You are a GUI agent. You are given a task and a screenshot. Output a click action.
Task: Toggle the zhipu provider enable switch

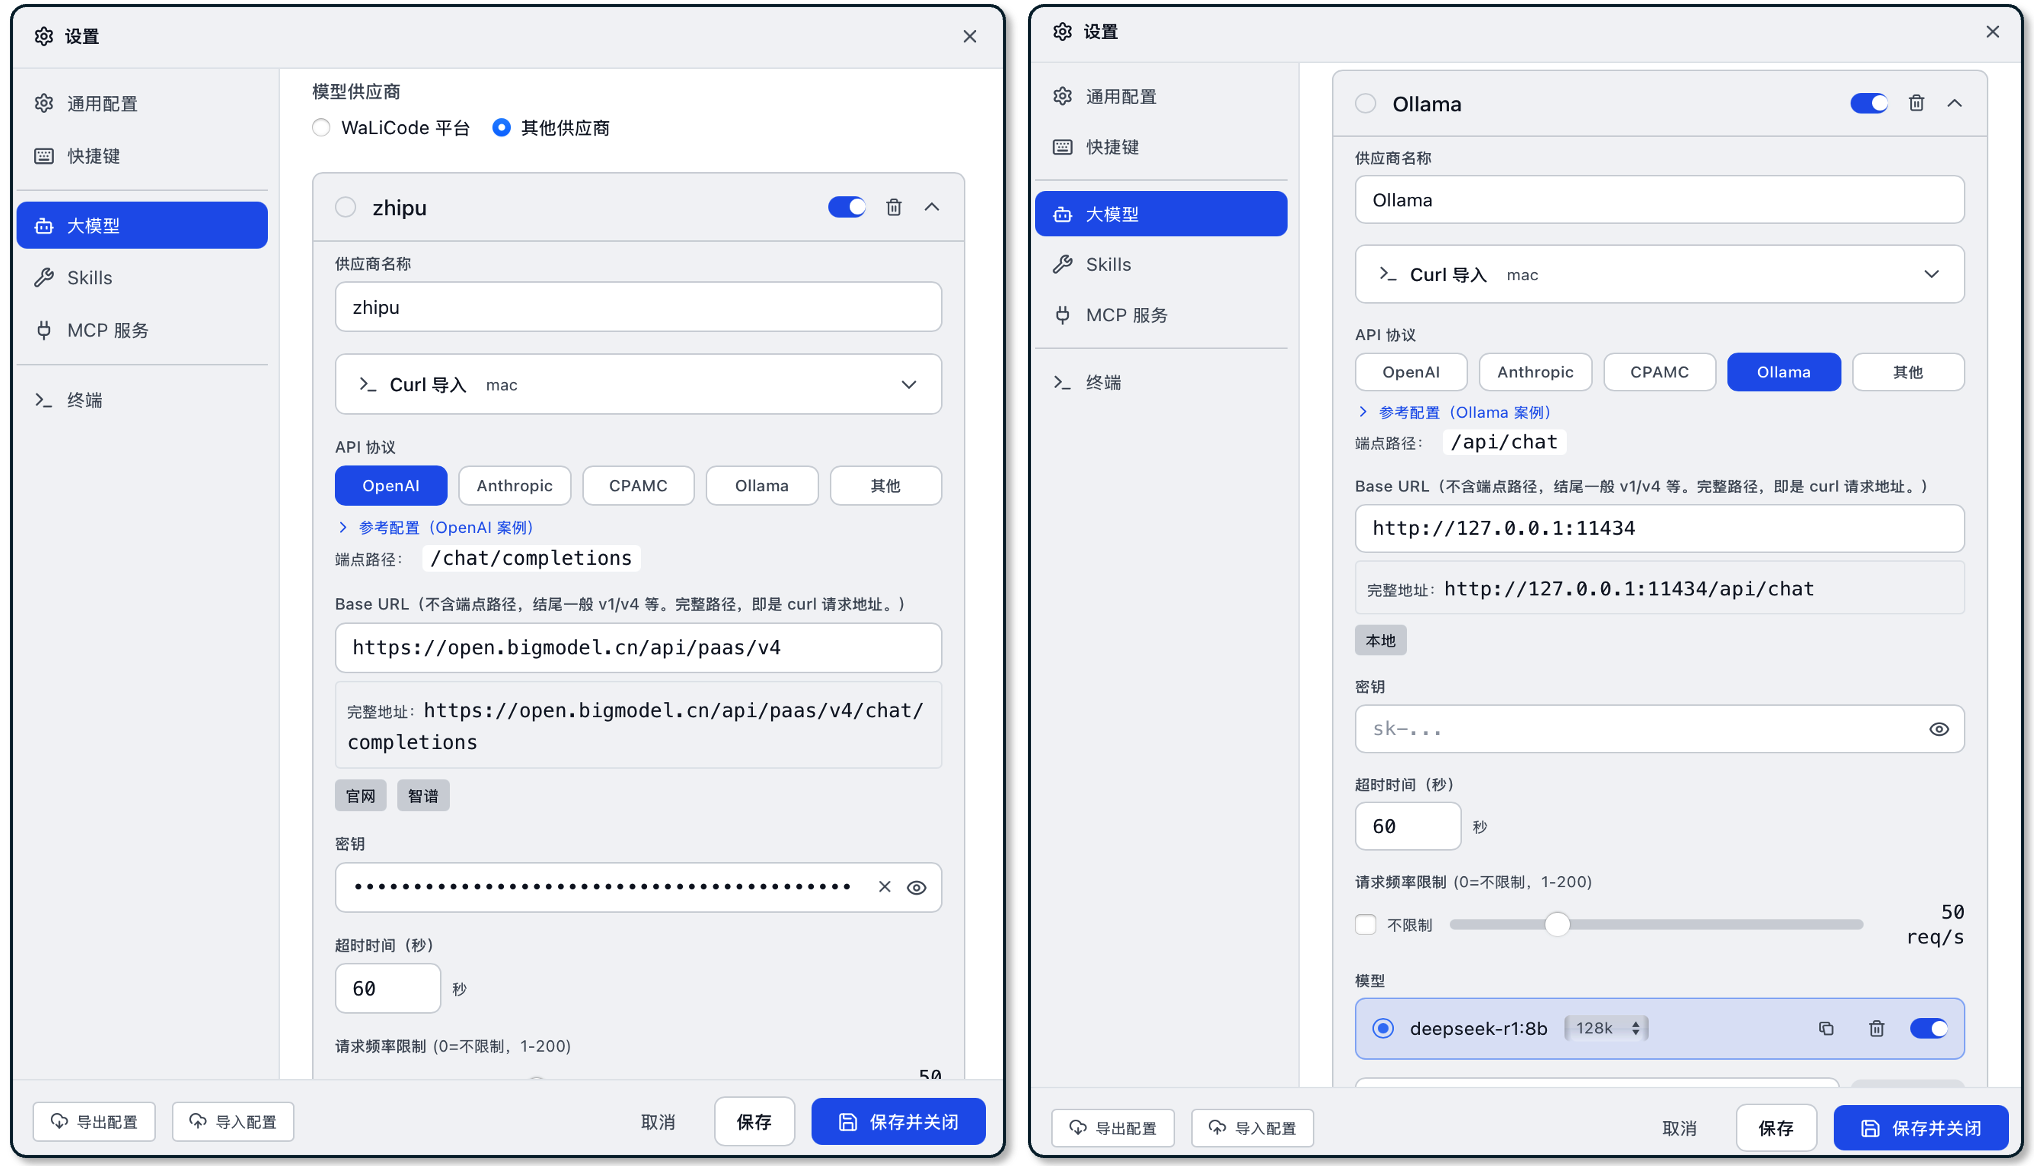846,207
